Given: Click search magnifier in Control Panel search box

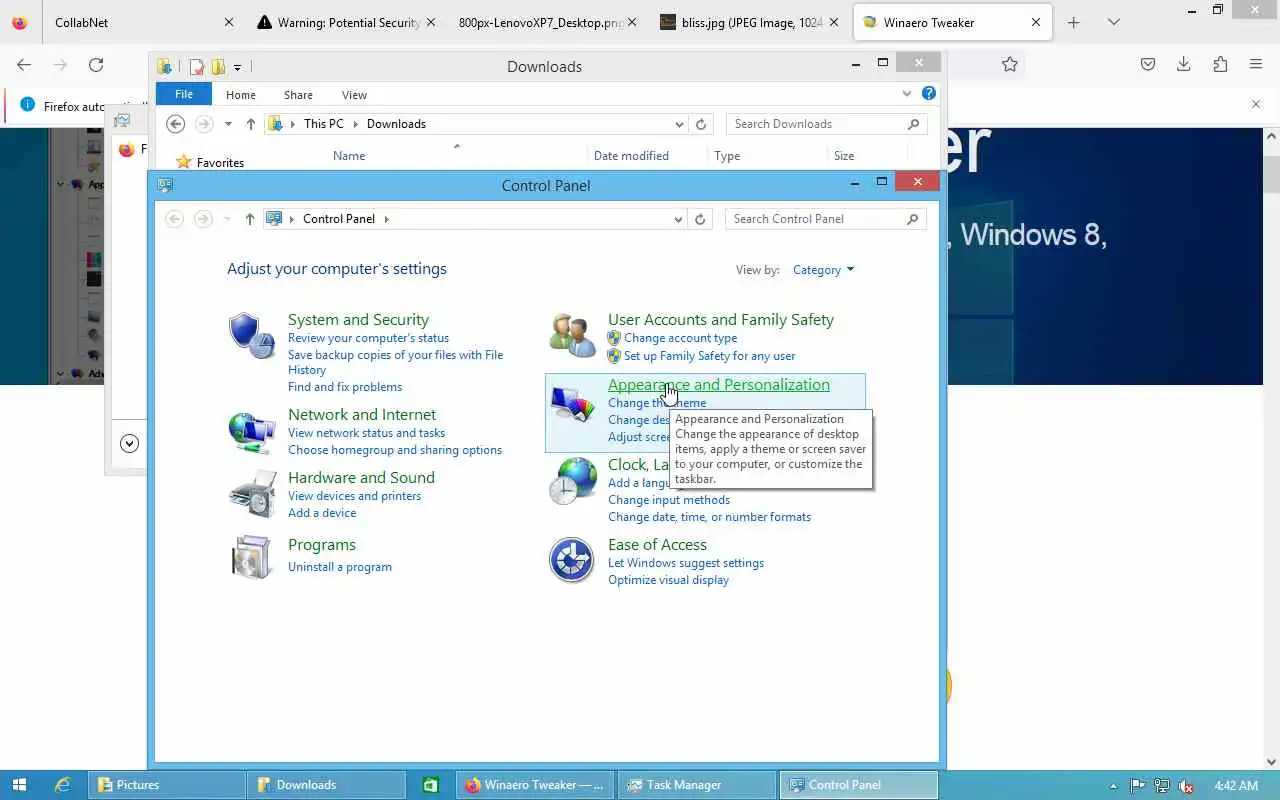Looking at the screenshot, I should click(x=912, y=219).
